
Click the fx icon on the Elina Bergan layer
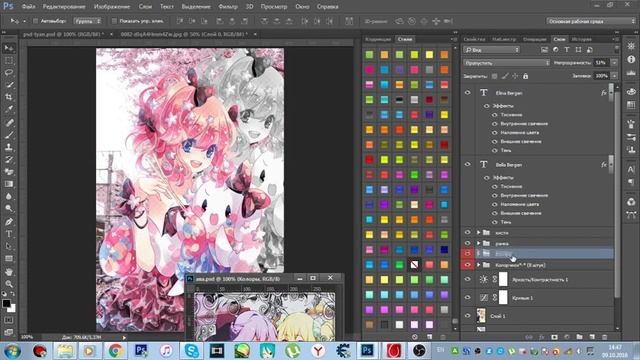coord(603,93)
